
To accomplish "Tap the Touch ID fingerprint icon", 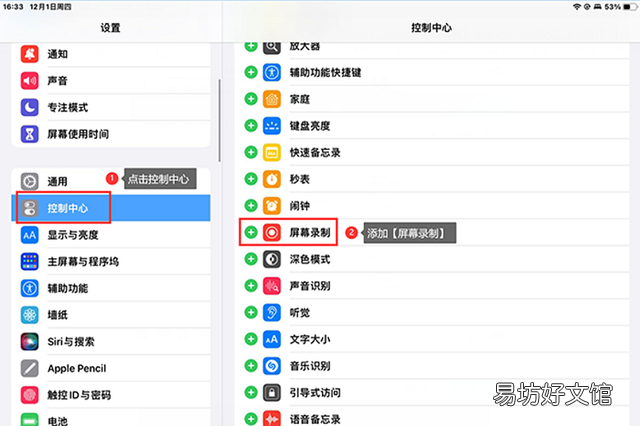I will [29, 395].
